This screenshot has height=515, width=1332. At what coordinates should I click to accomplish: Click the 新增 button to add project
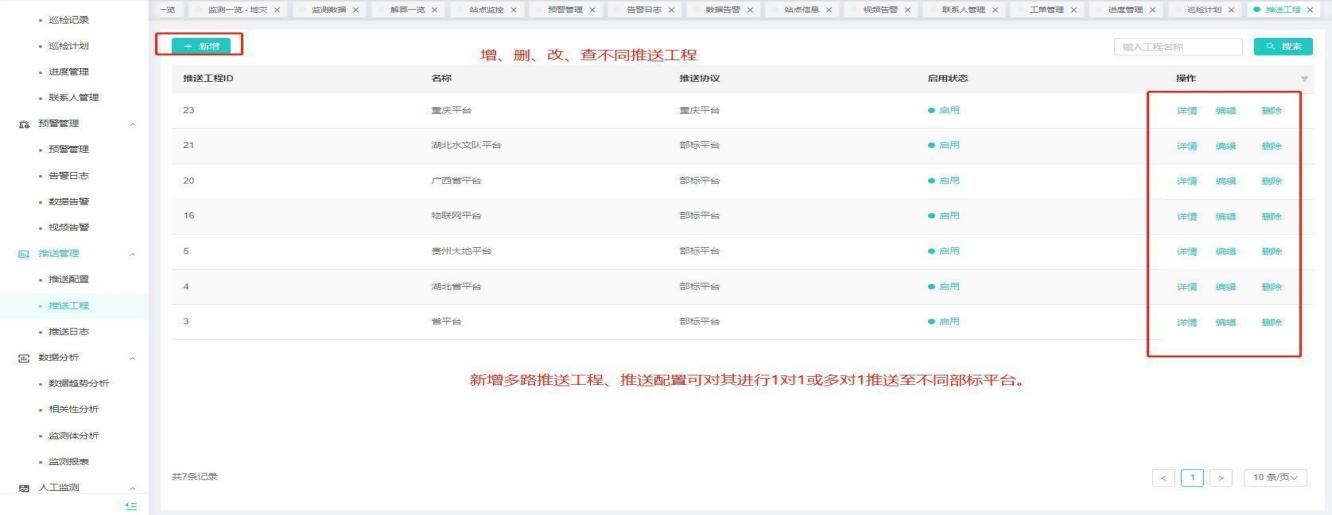[x=200, y=46]
